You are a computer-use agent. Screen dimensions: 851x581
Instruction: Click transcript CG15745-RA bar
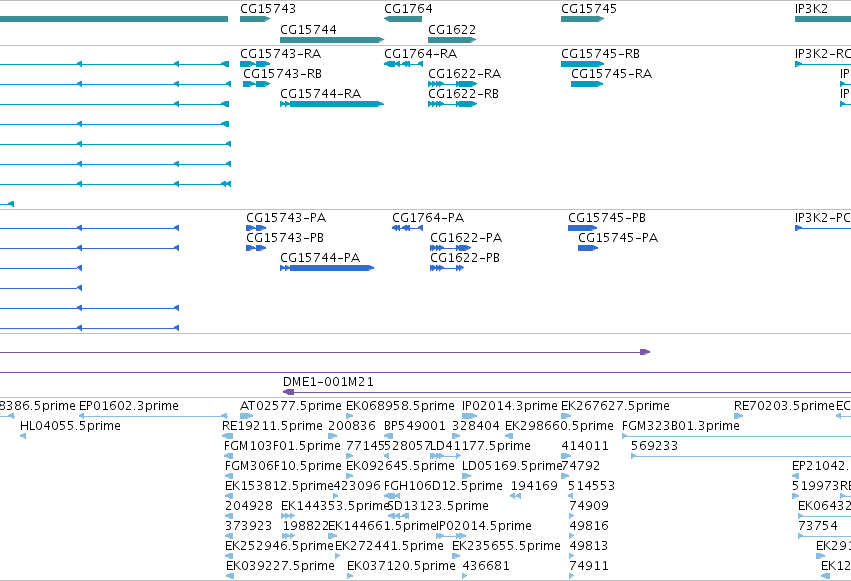[587, 84]
